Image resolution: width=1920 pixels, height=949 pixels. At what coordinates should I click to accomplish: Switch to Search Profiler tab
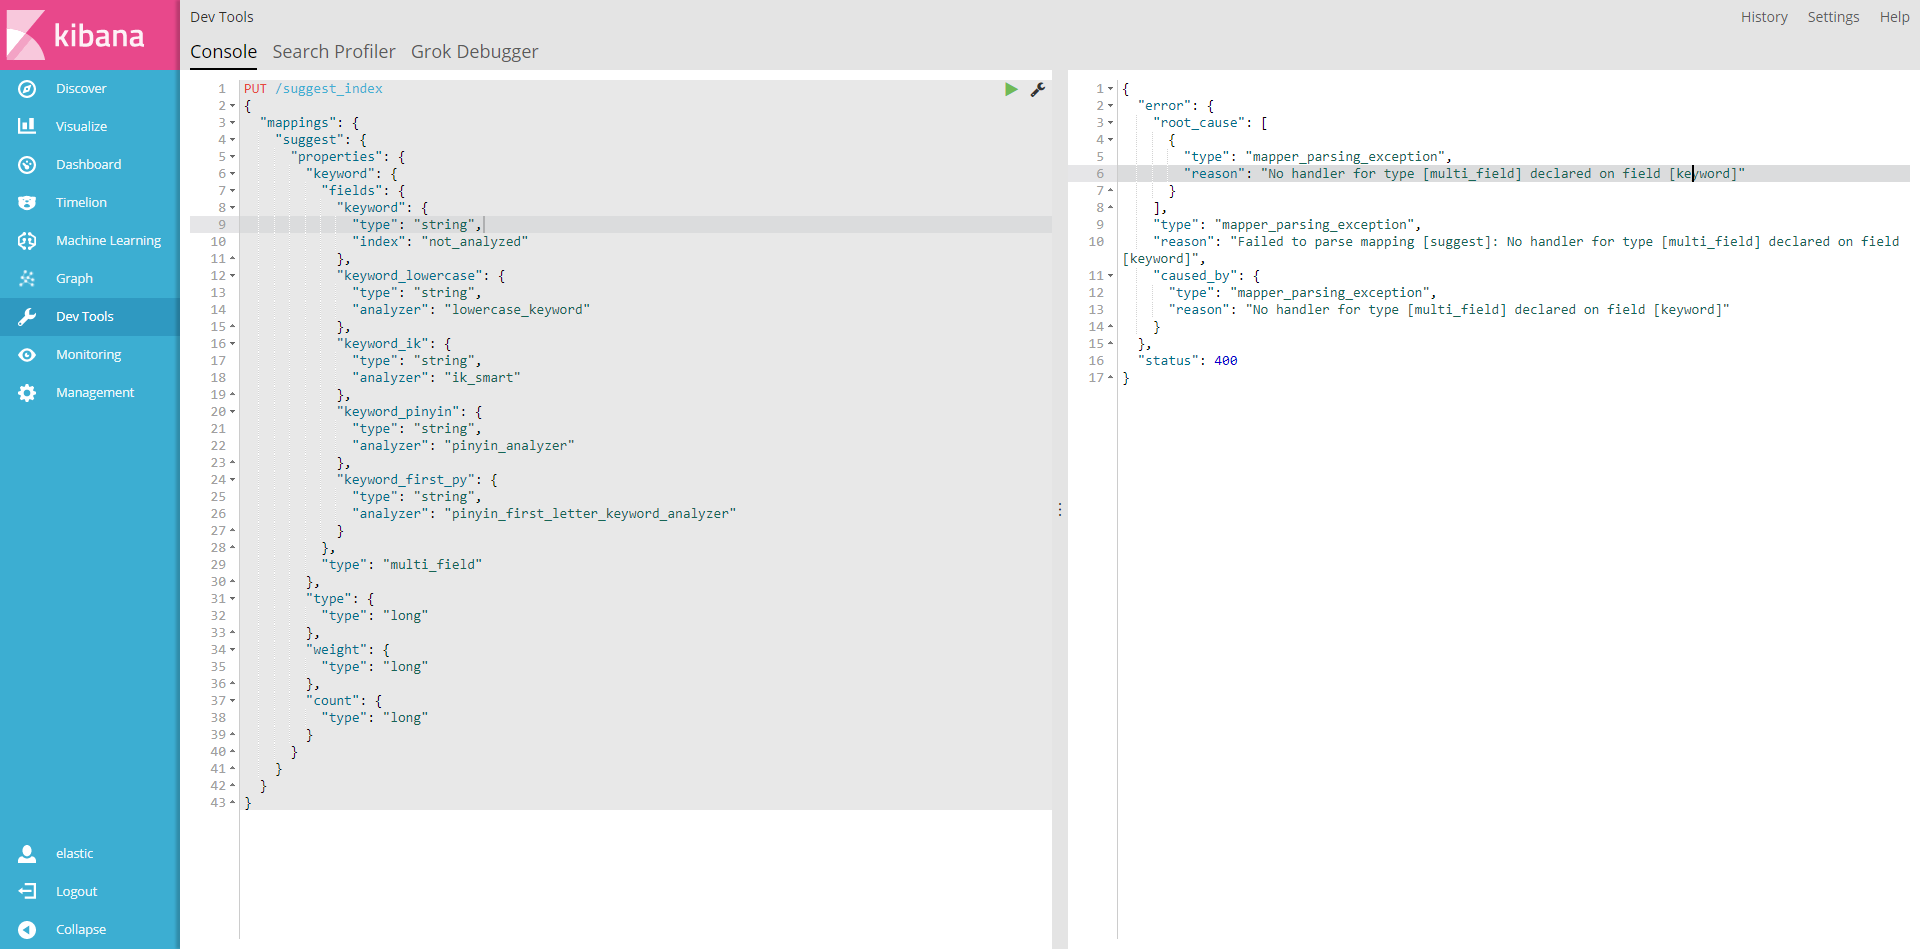pos(334,52)
